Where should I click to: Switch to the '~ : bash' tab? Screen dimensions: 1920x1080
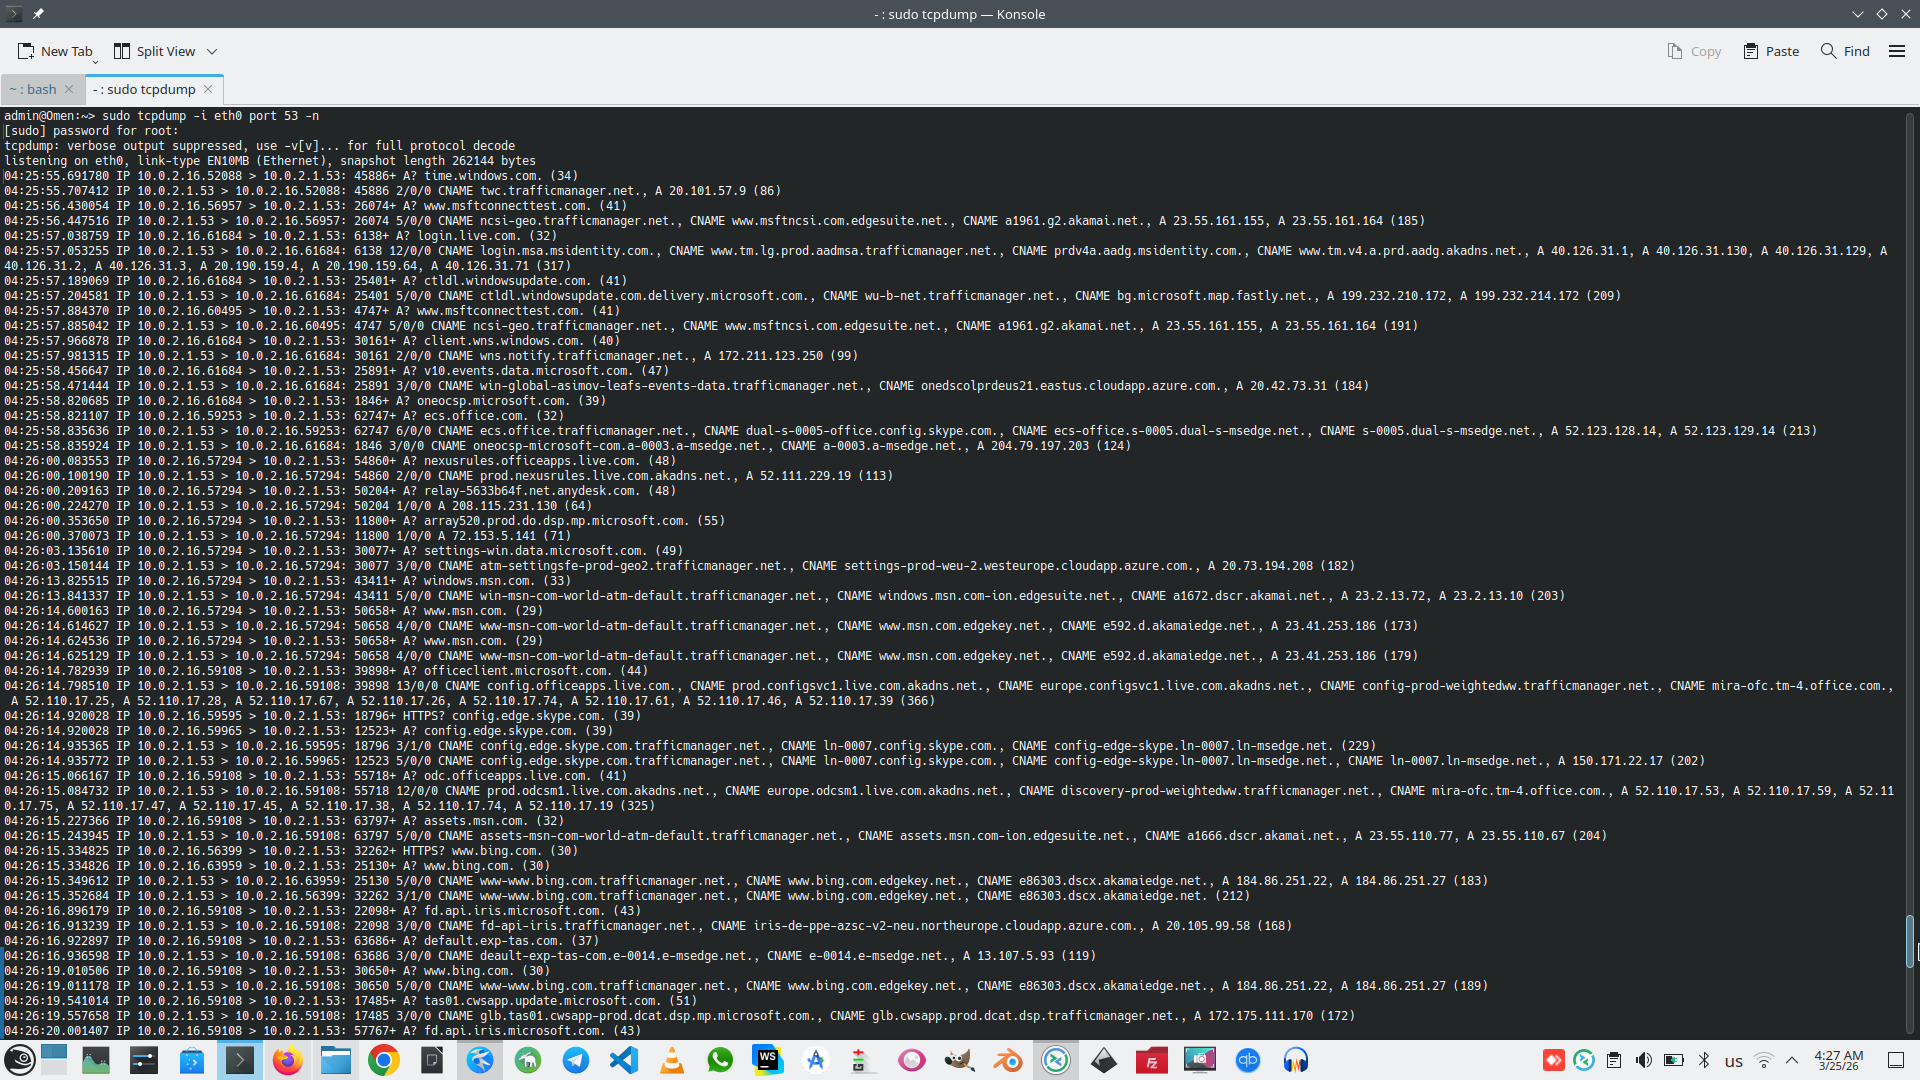33,89
